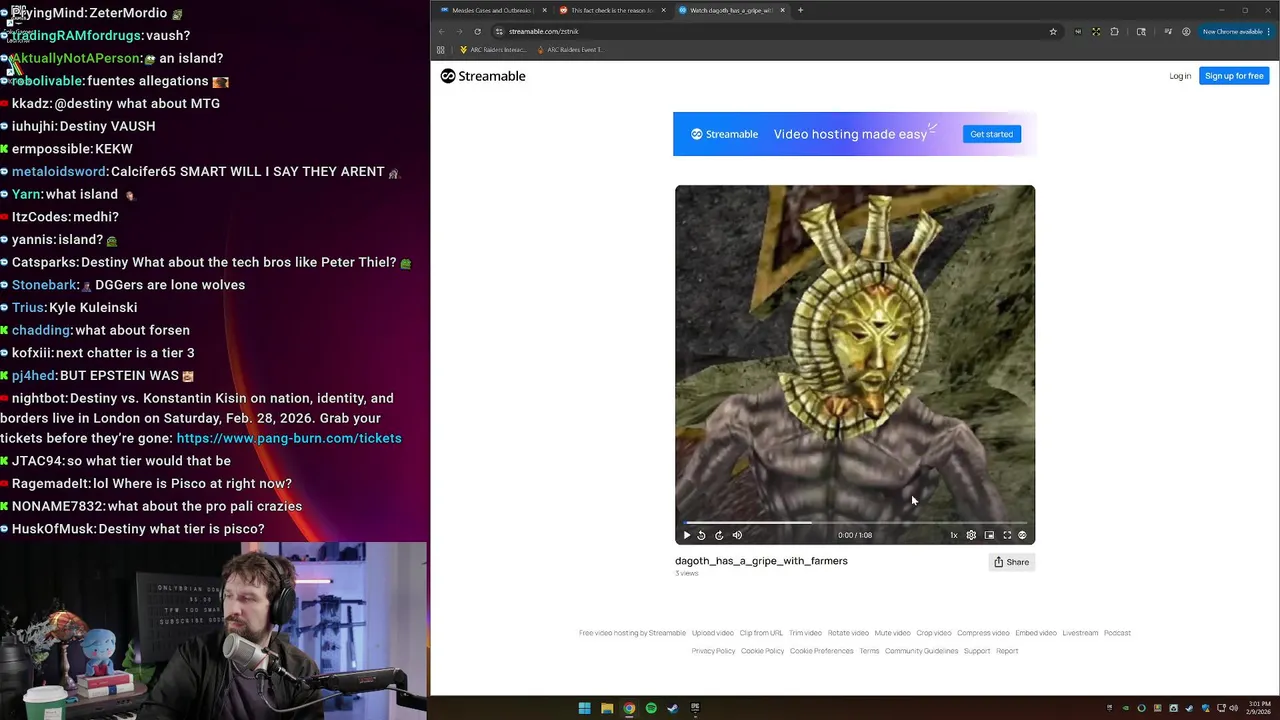1280x720 pixels.
Task: Open the Compress video footer link
Action: point(983,633)
